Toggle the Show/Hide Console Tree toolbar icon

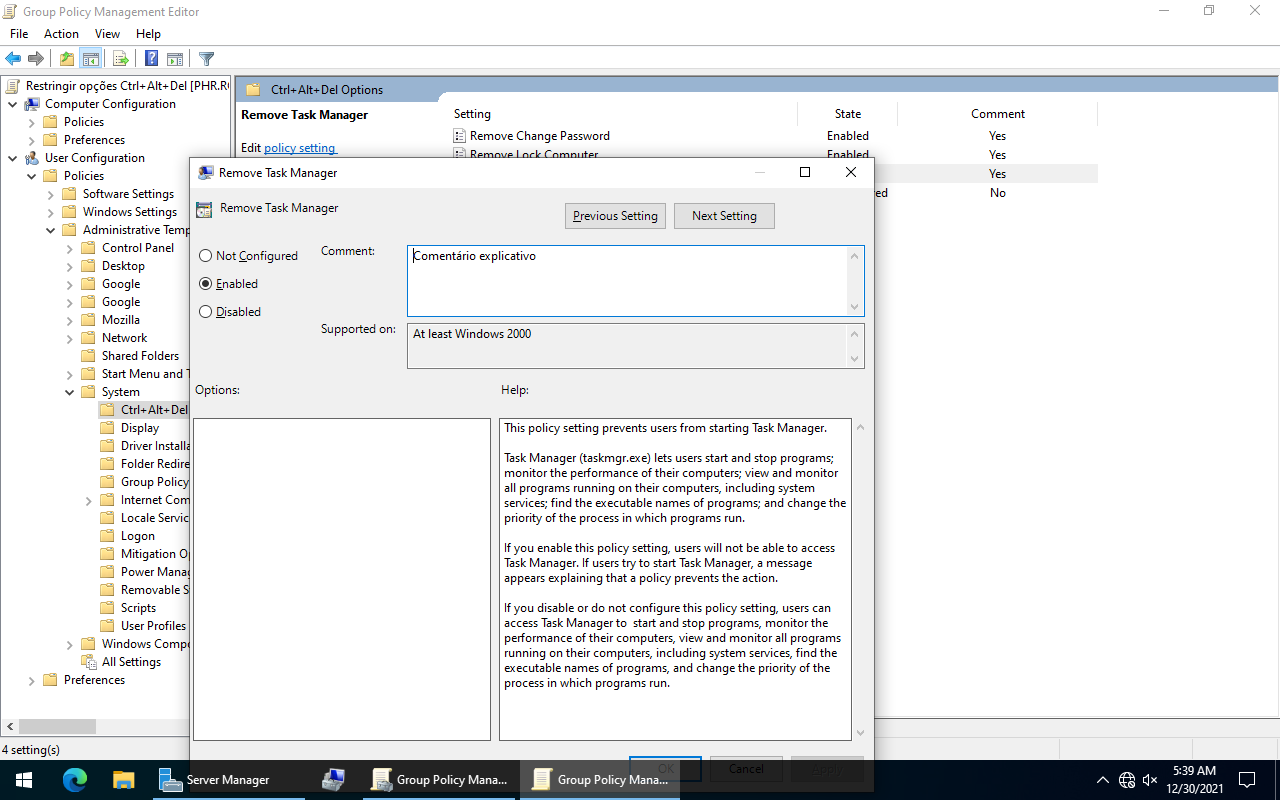[x=90, y=58]
